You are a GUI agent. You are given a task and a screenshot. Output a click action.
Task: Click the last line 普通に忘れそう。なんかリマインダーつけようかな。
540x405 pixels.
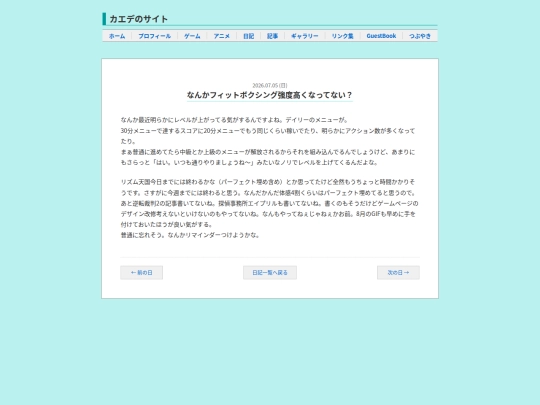click(x=190, y=235)
